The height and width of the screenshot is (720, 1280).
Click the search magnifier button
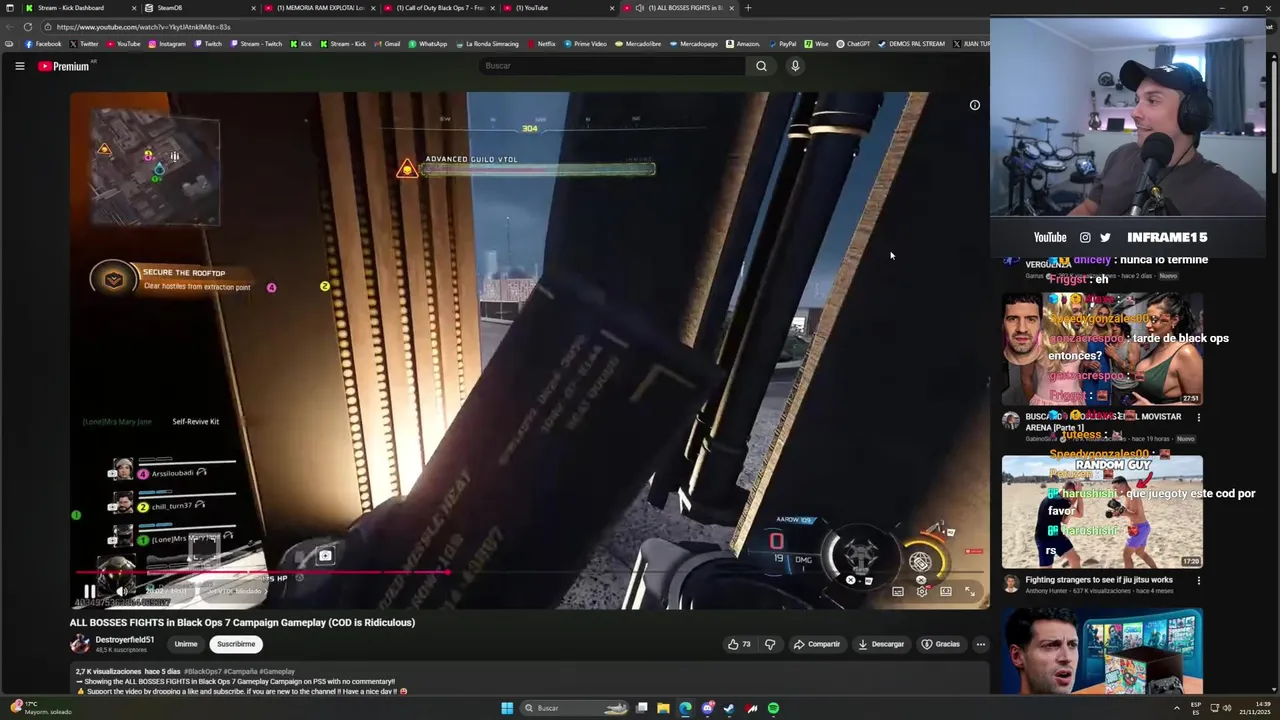tap(761, 66)
